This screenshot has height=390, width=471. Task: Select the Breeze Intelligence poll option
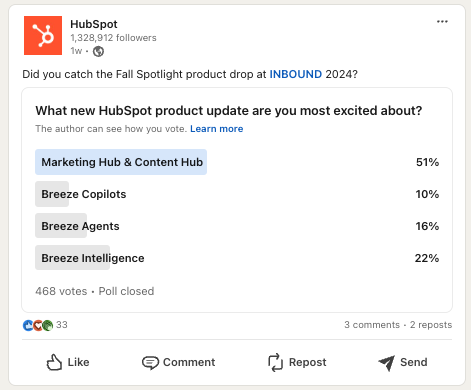[x=237, y=258]
